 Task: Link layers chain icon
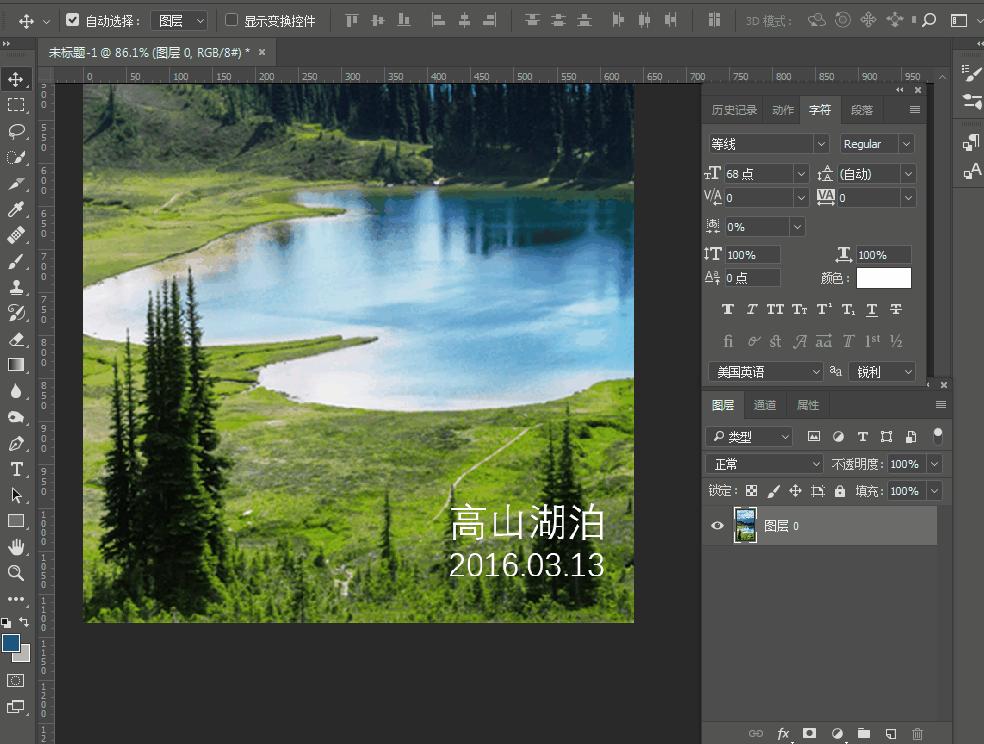[x=756, y=733]
